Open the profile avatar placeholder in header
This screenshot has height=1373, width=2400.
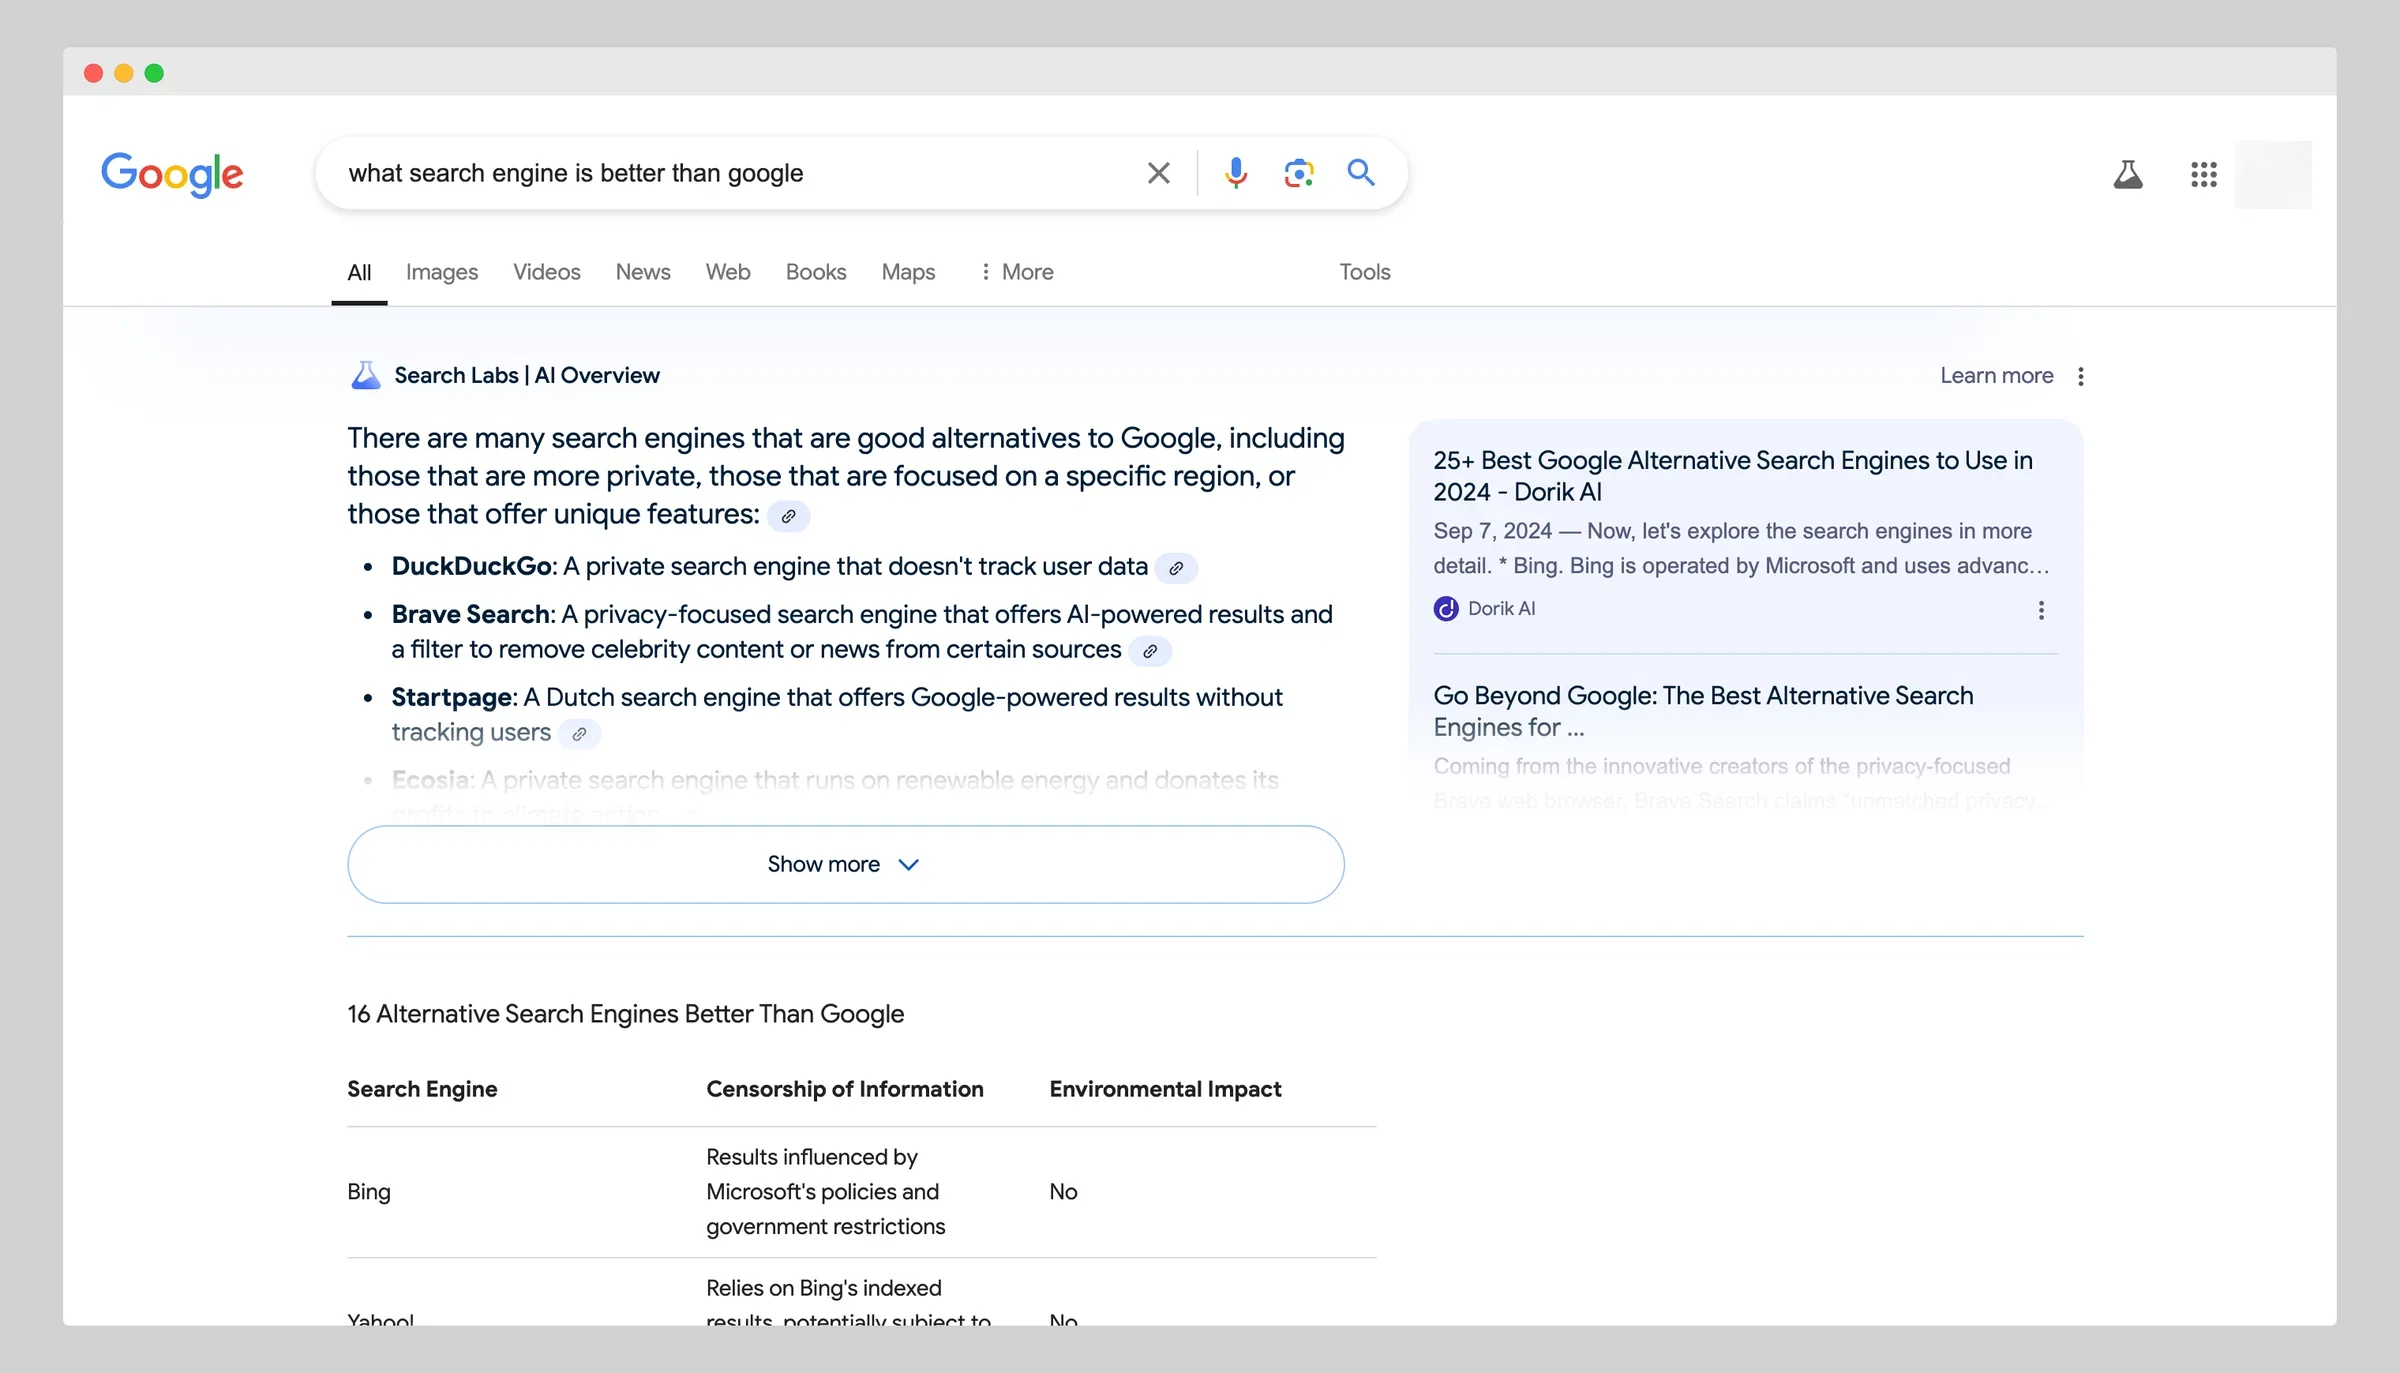pyautogui.click(x=2273, y=175)
